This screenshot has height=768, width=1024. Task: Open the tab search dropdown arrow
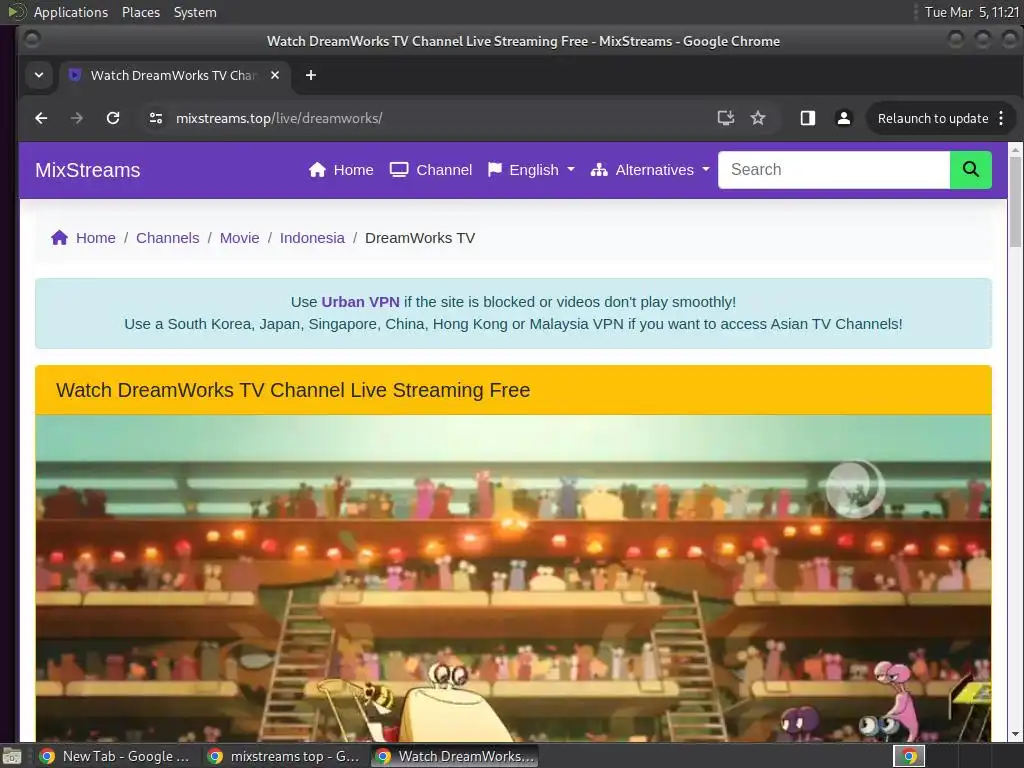[x=39, y=75]
